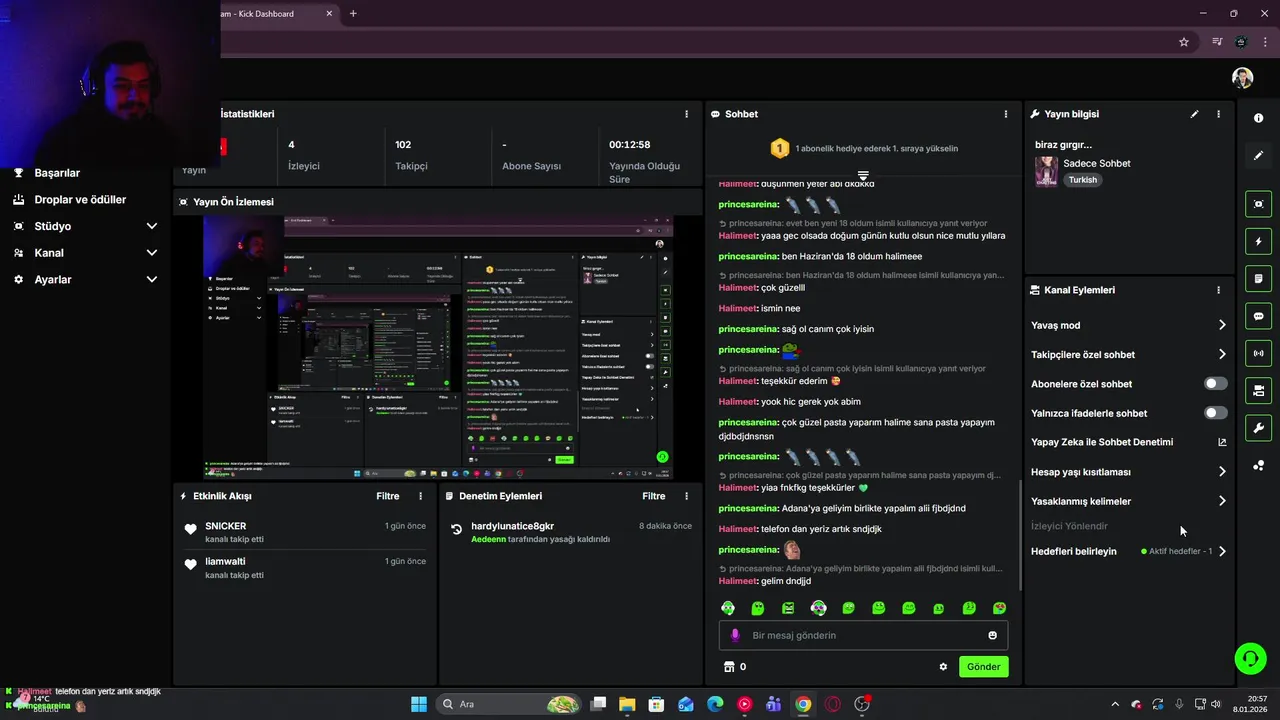
Task: Open Yayın bilgisi panel three-dot menu
Action: point(1218,114)
